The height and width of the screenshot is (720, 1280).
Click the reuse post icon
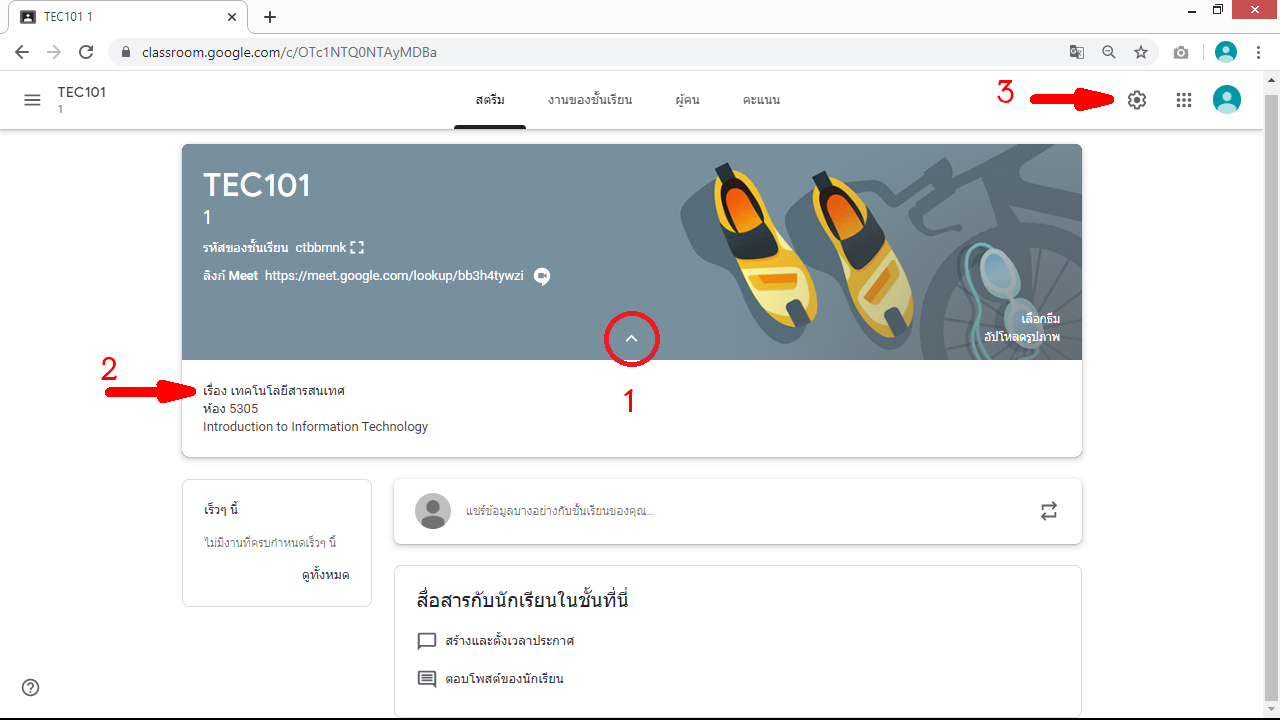(1048, 511)
